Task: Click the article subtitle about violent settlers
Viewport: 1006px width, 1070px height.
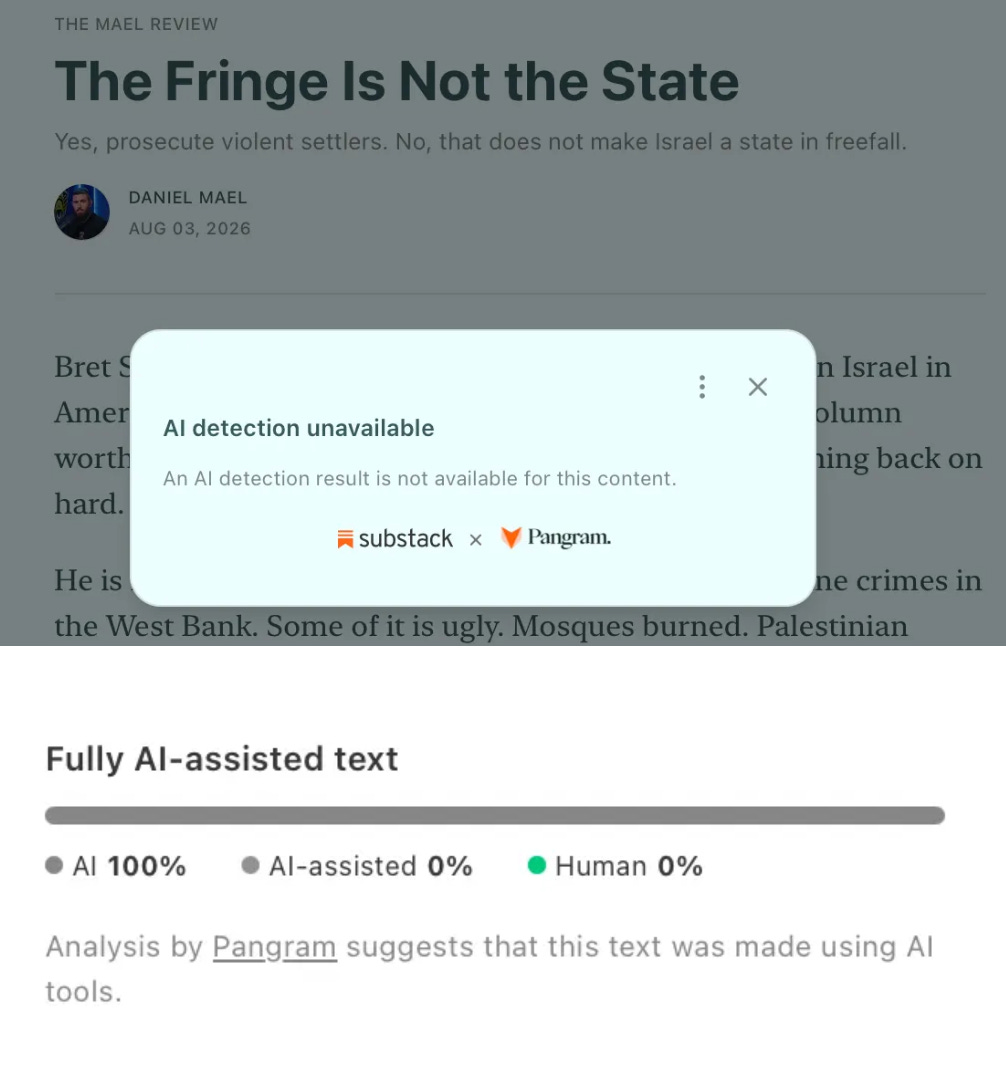Action: (x=480, y=142)
